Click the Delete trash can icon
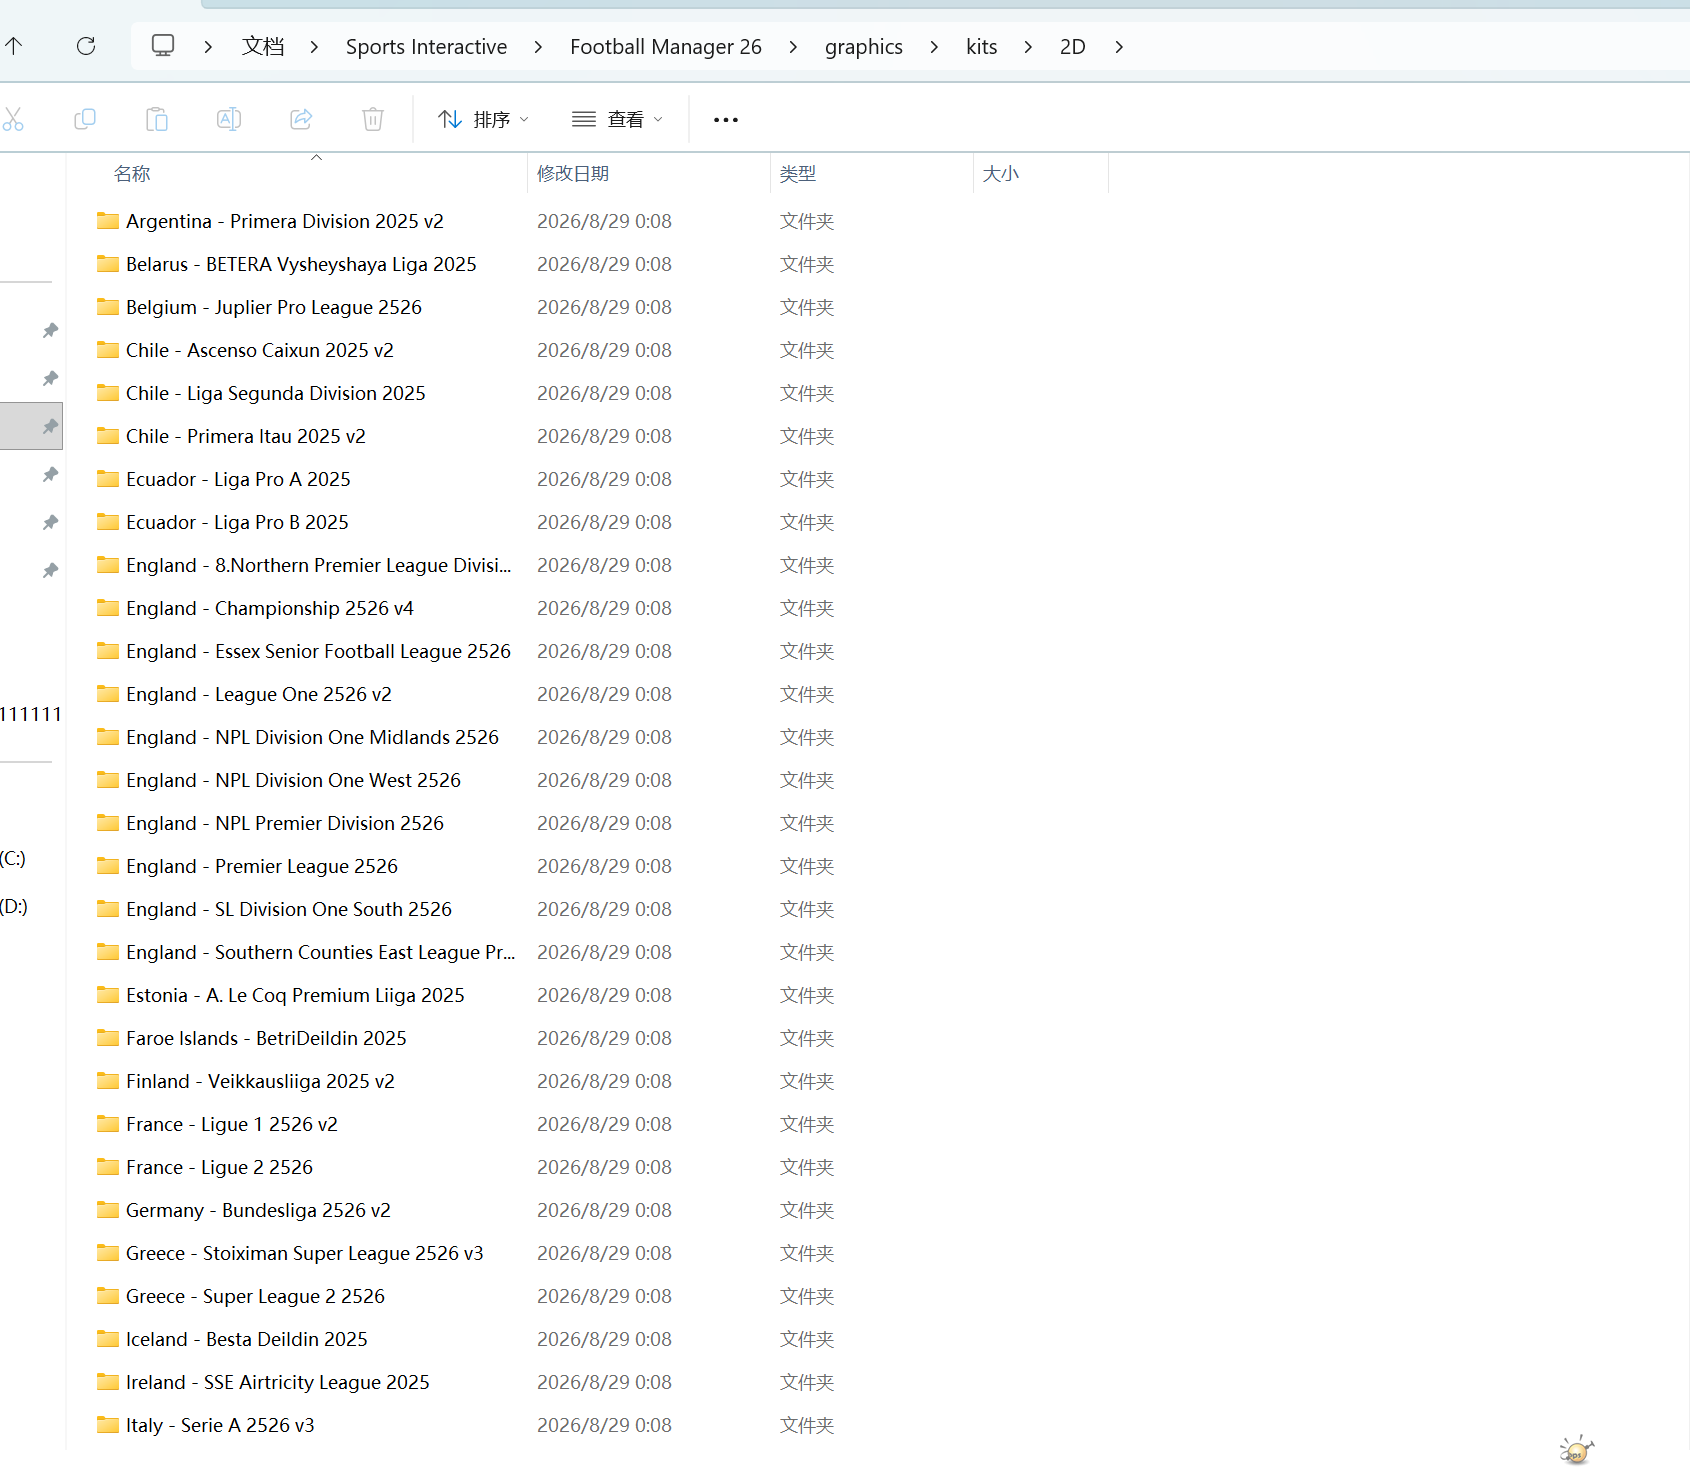The height and width of the screenshot is (1474, 1690). click(x=373, y=119)
